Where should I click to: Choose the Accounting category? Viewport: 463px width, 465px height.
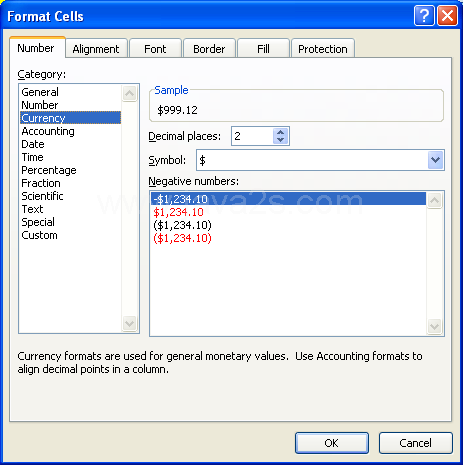pyautogui.click(x=70, y=131)
